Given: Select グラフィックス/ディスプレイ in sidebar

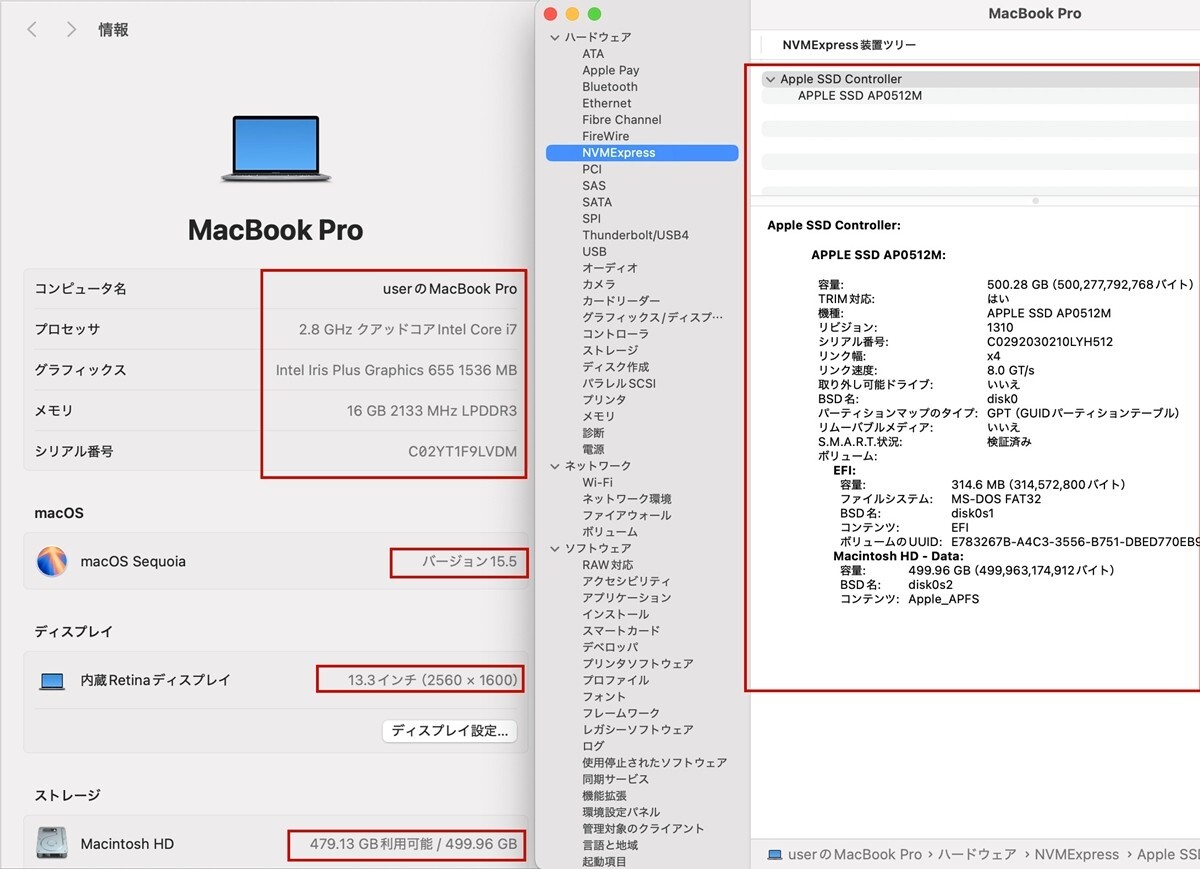Looking at the screenshot, I should click(x=652, y=318).
